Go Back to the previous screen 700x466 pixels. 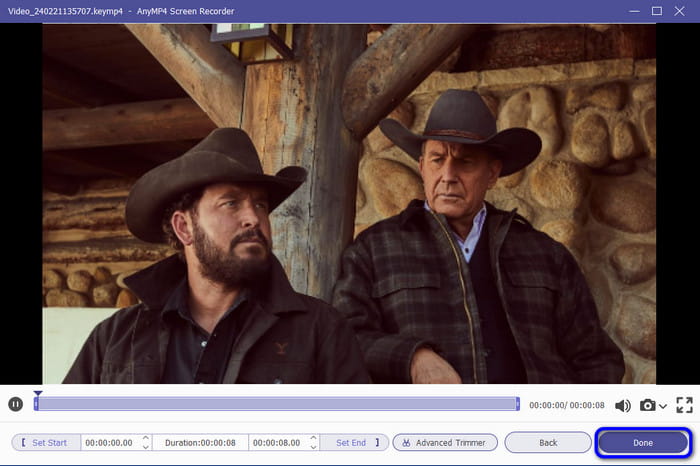(x=548, y=443)
